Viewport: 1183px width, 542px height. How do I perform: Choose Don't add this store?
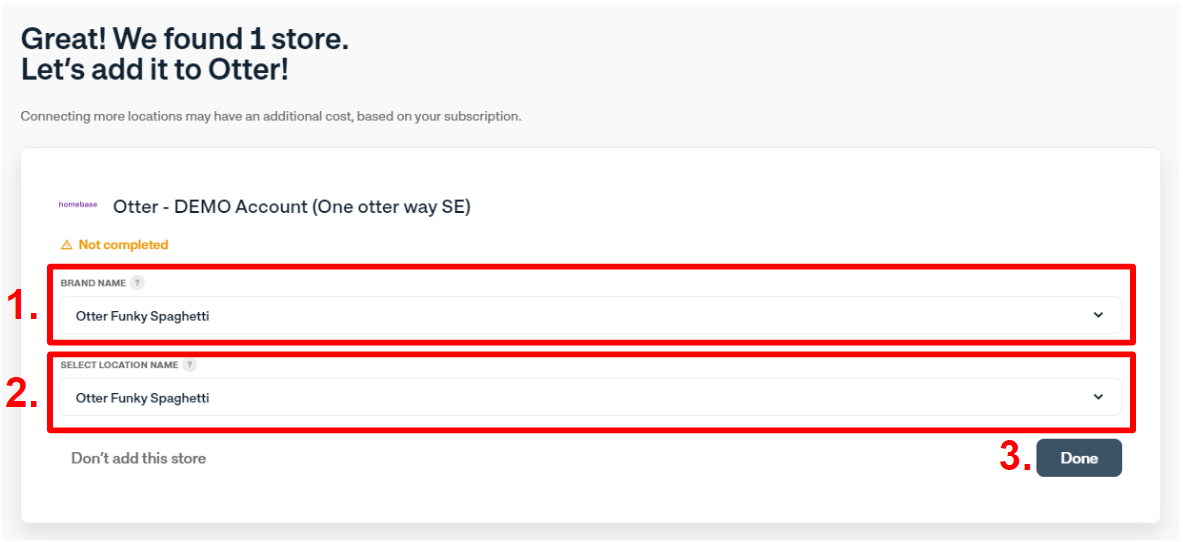139,458
